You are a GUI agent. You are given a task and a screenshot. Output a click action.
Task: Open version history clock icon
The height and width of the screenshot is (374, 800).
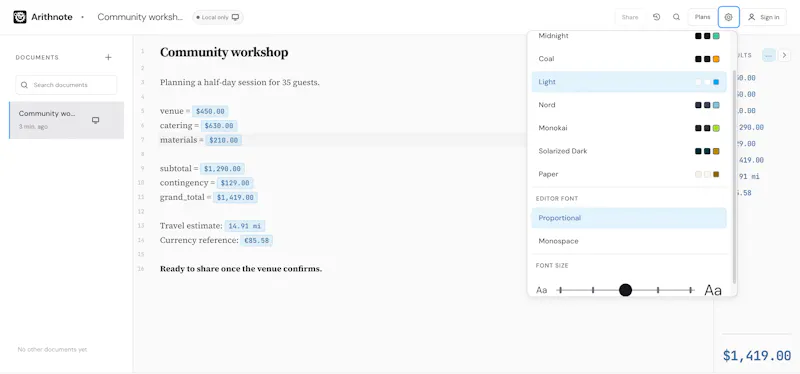[x=657, y=17]
